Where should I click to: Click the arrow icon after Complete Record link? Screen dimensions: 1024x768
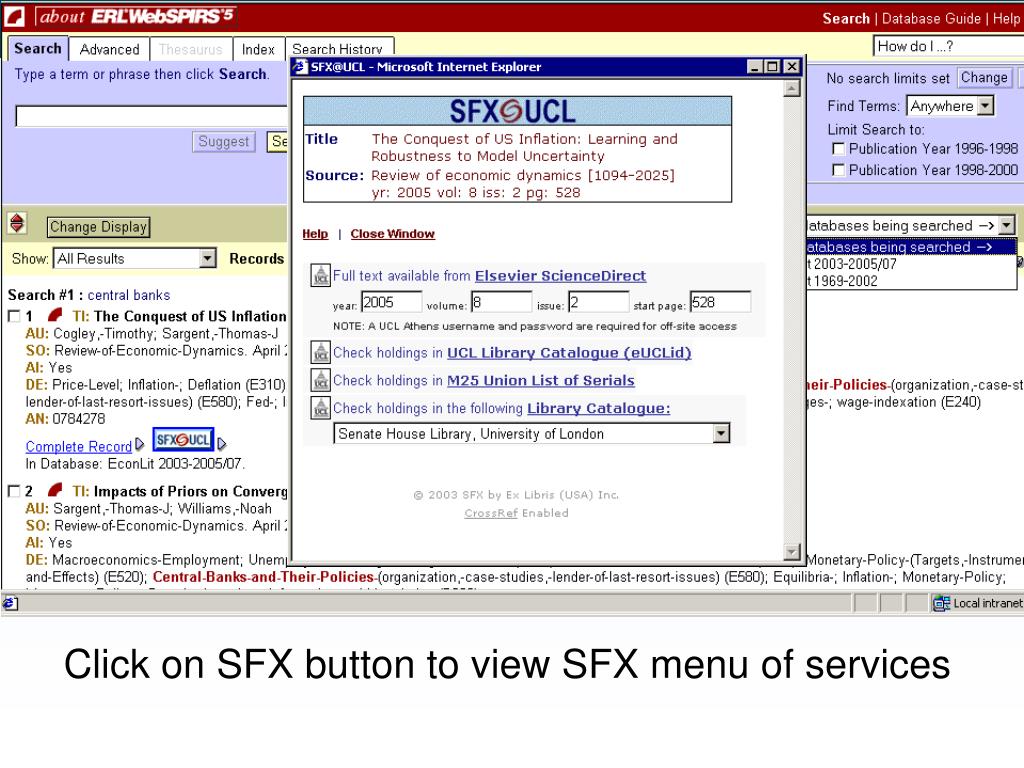140,445
